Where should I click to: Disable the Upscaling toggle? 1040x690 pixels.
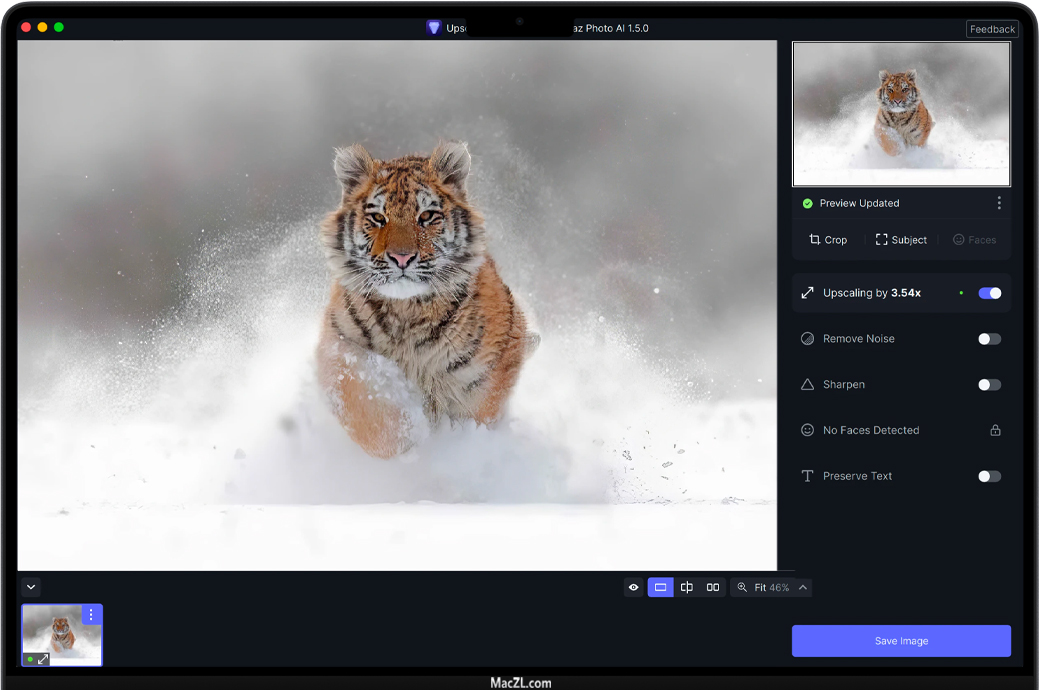pyautogui.click(x=989, y=293)
